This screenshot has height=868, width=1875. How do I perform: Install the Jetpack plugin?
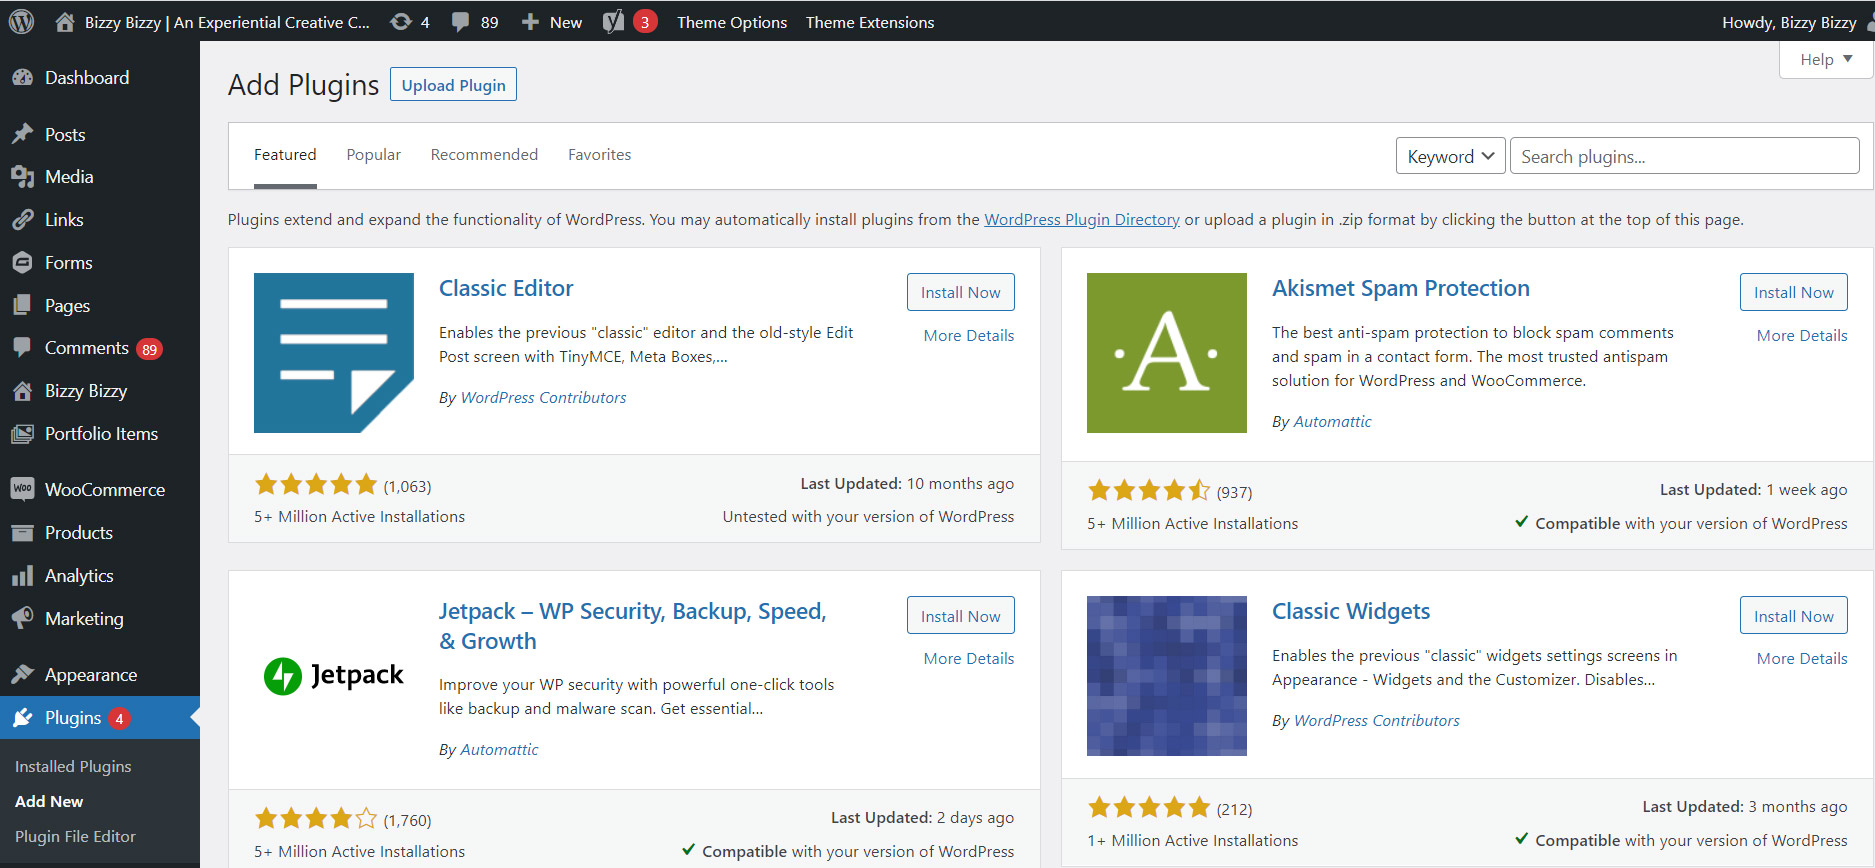point(961,615)
